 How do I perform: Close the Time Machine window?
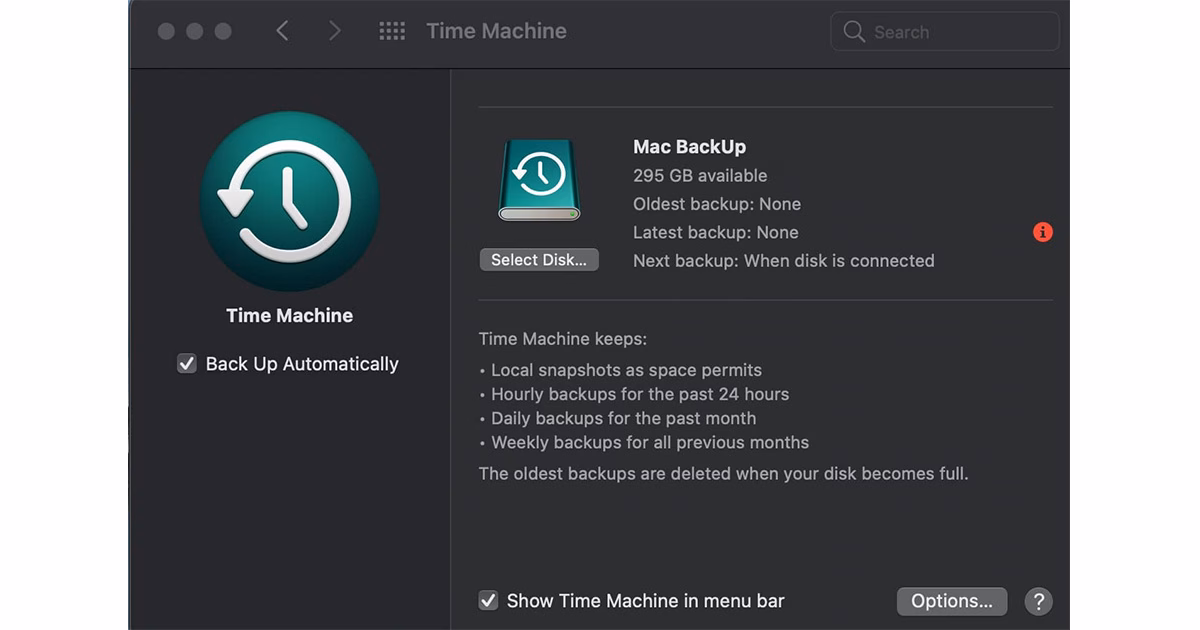(x=166, y=31)
